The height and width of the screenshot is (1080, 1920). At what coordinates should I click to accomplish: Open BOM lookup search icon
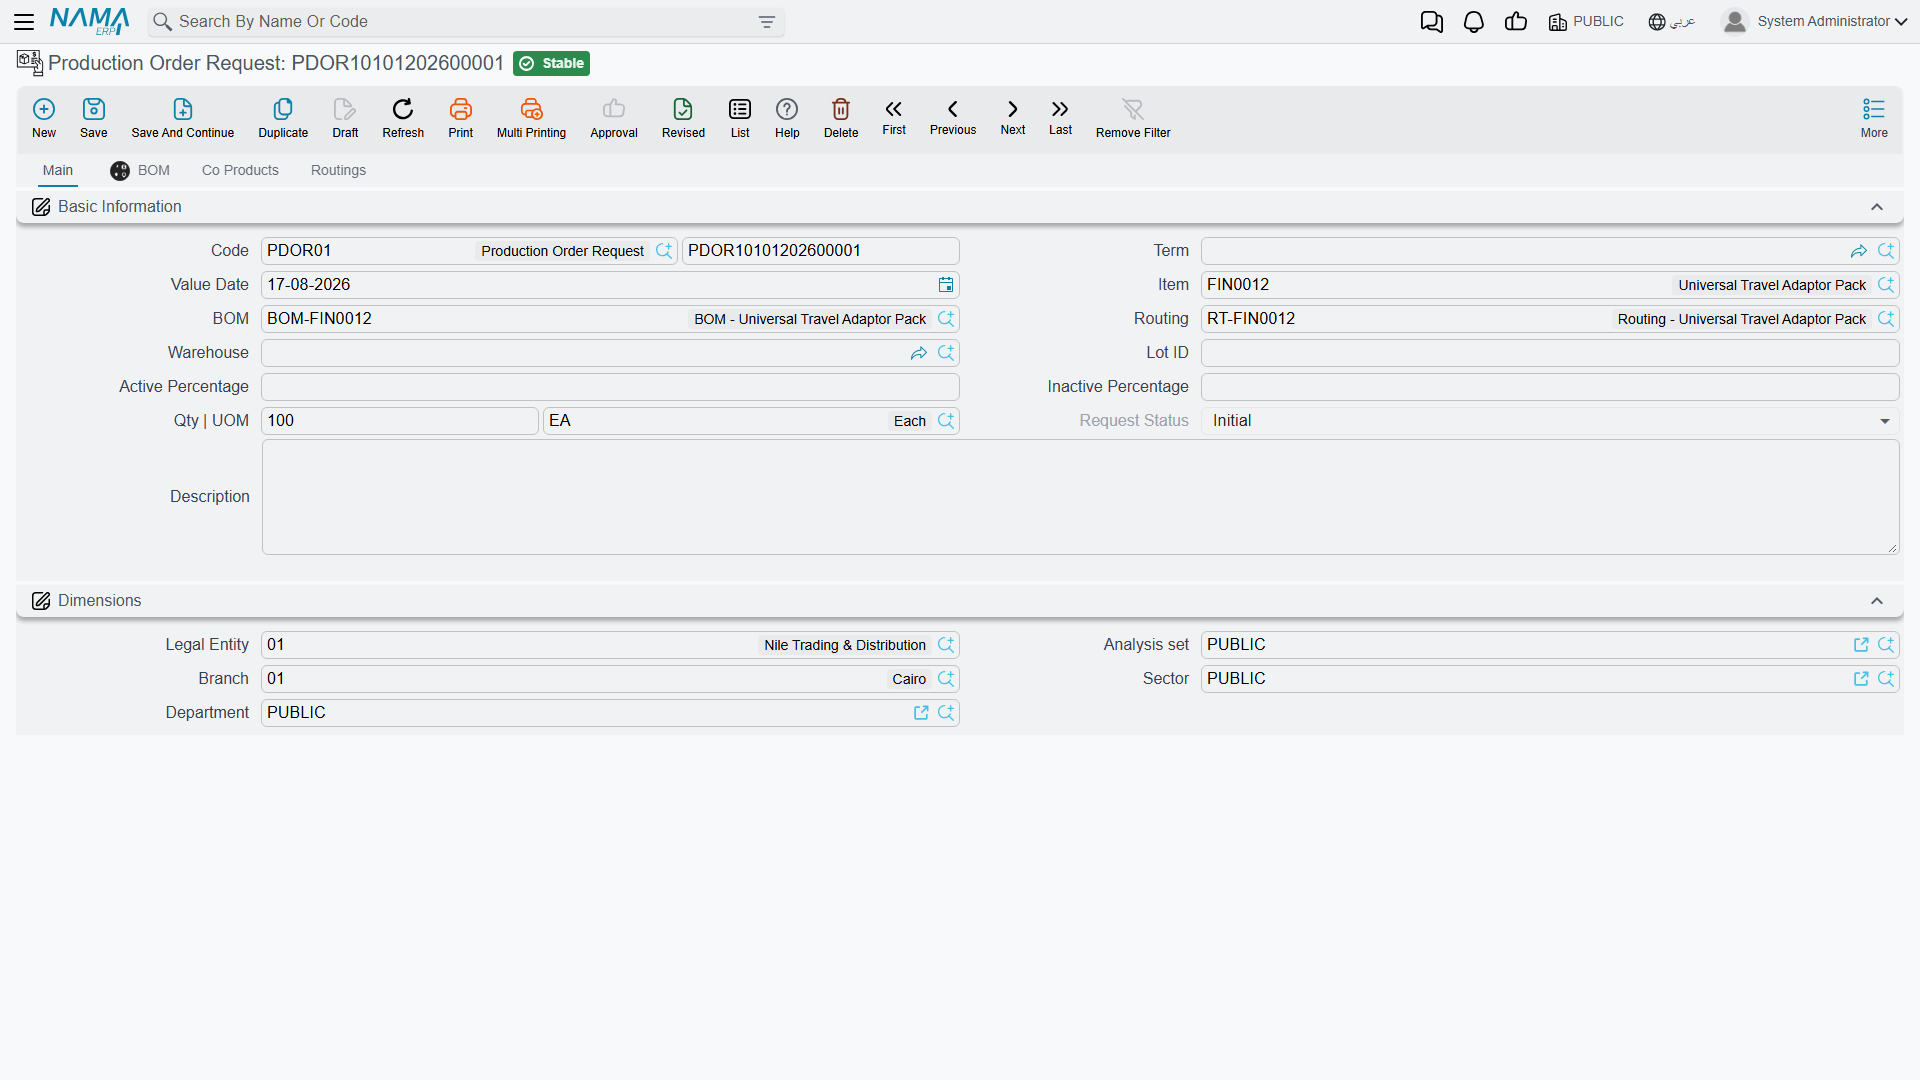tap(946, 319)
